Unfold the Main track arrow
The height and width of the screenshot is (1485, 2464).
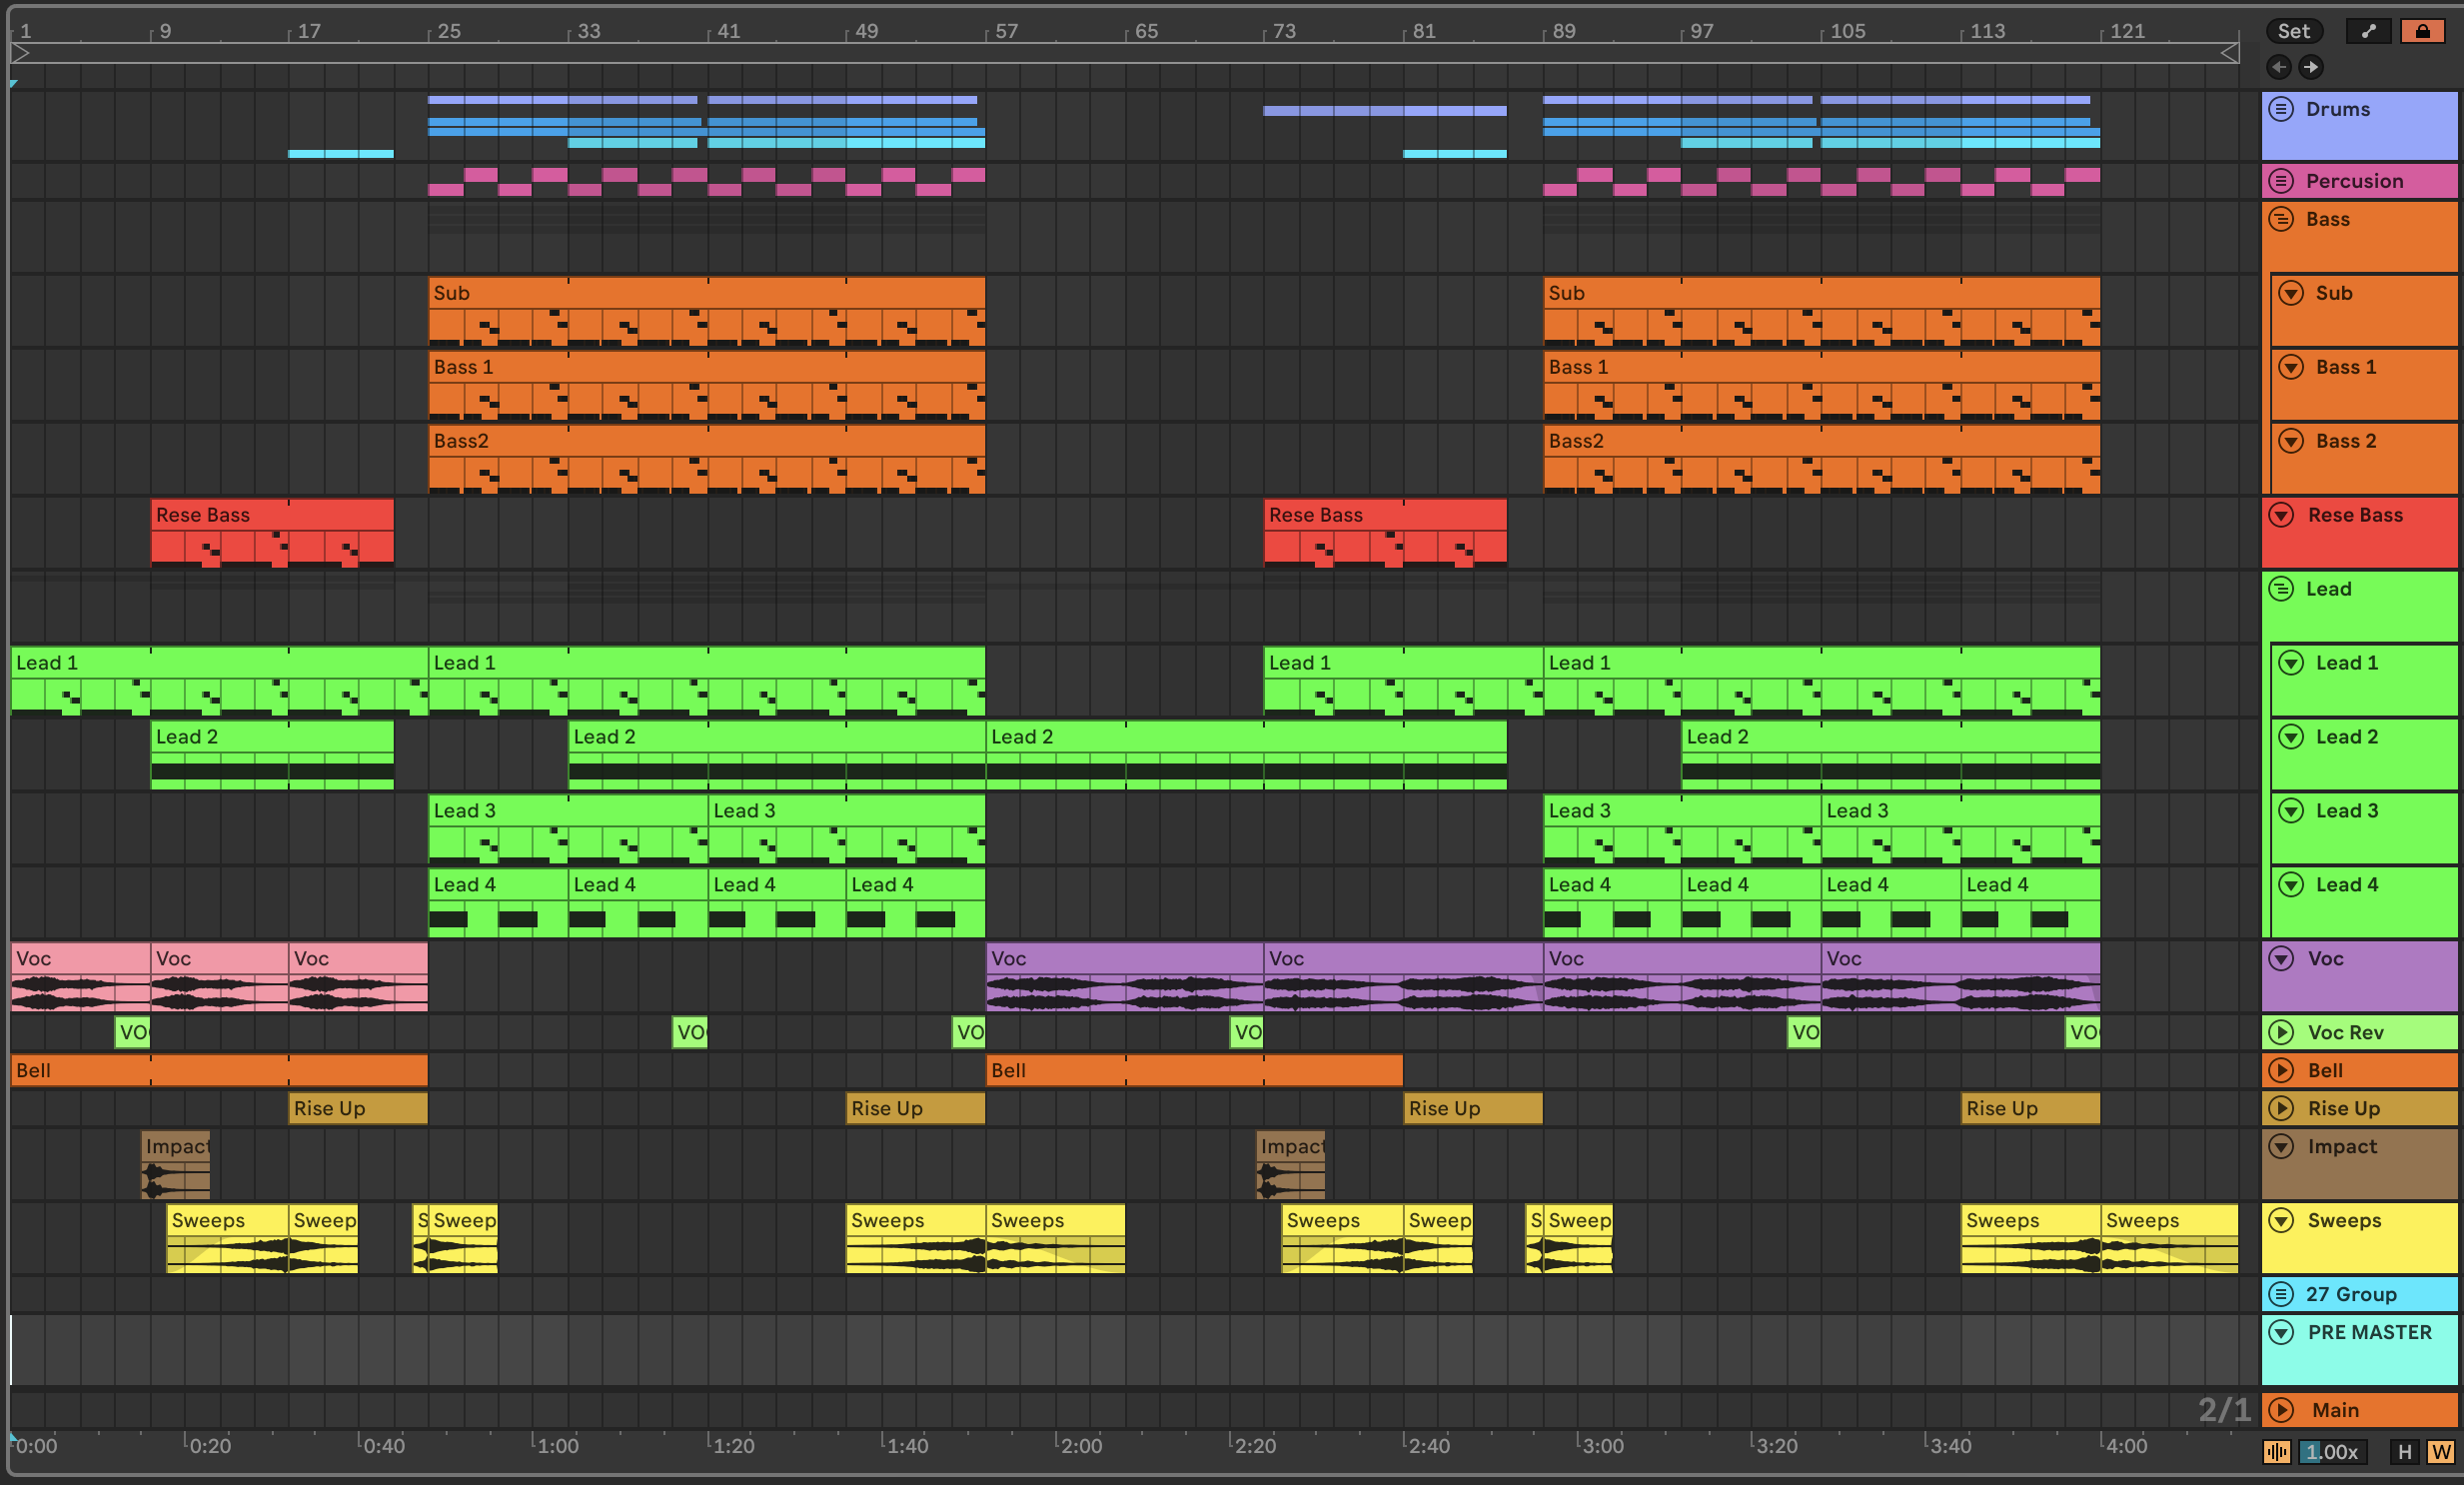pos(2281,1410)
